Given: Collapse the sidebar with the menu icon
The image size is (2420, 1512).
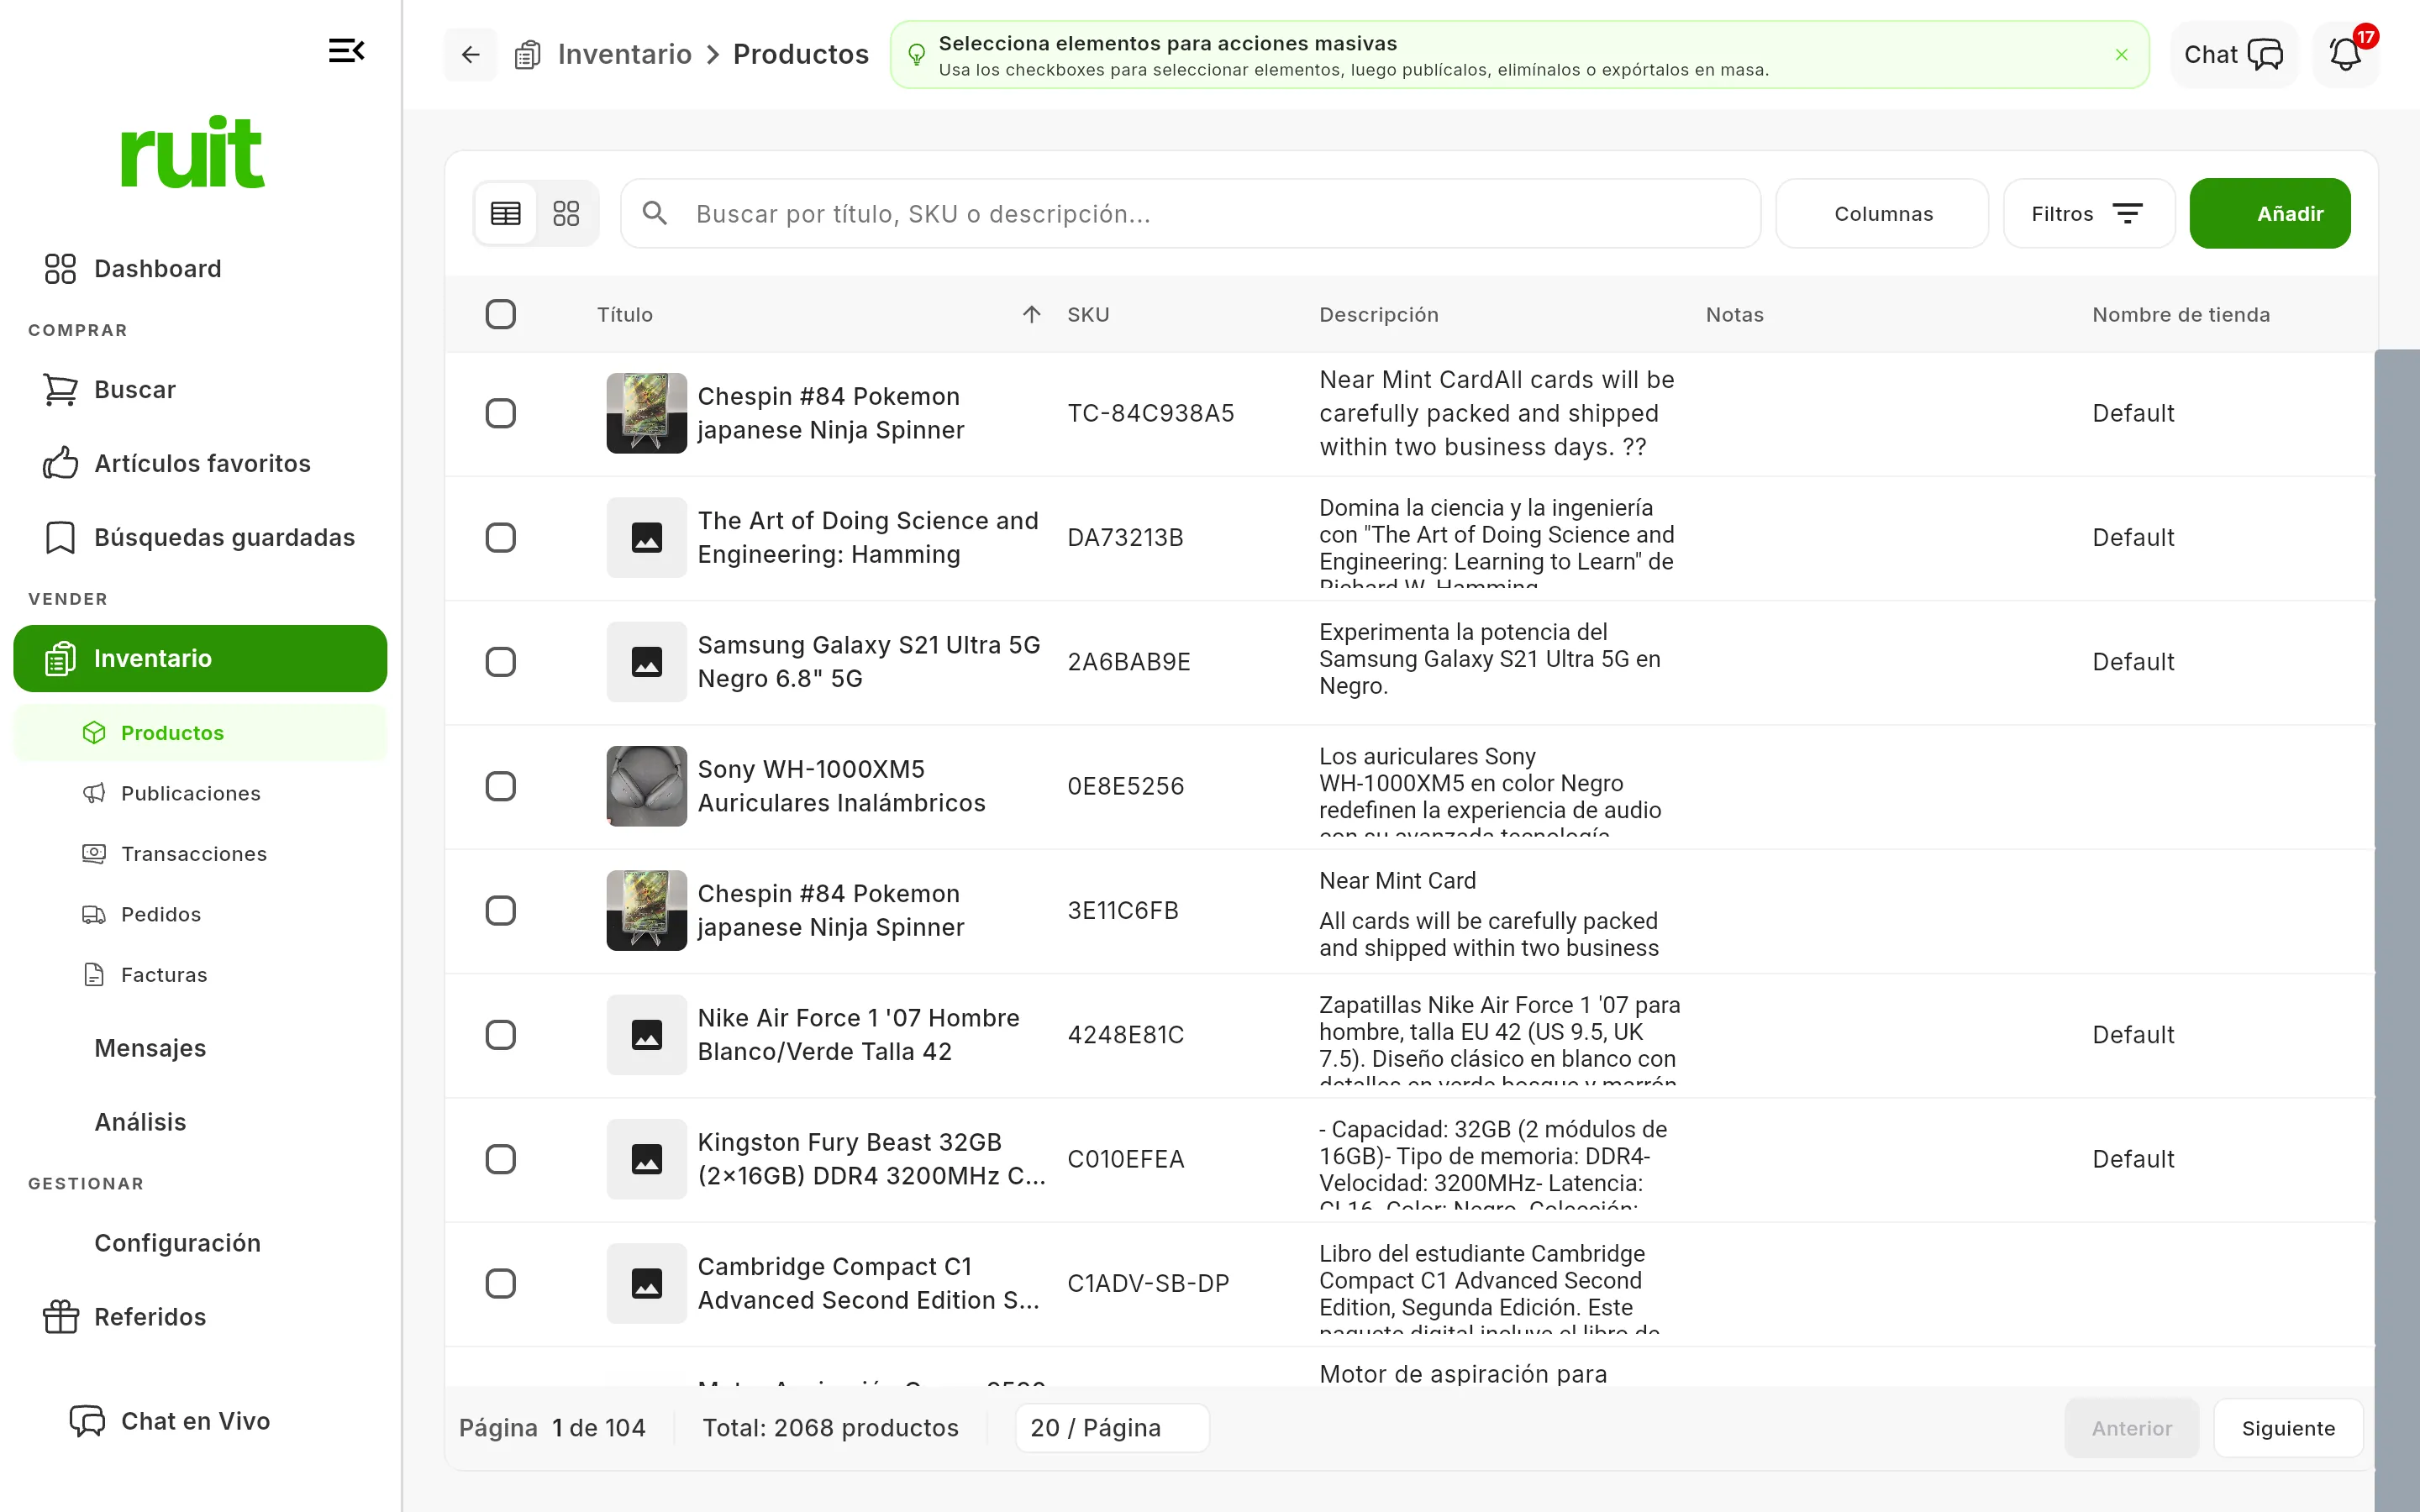Looking at the screenshot, I should [346, 50].
